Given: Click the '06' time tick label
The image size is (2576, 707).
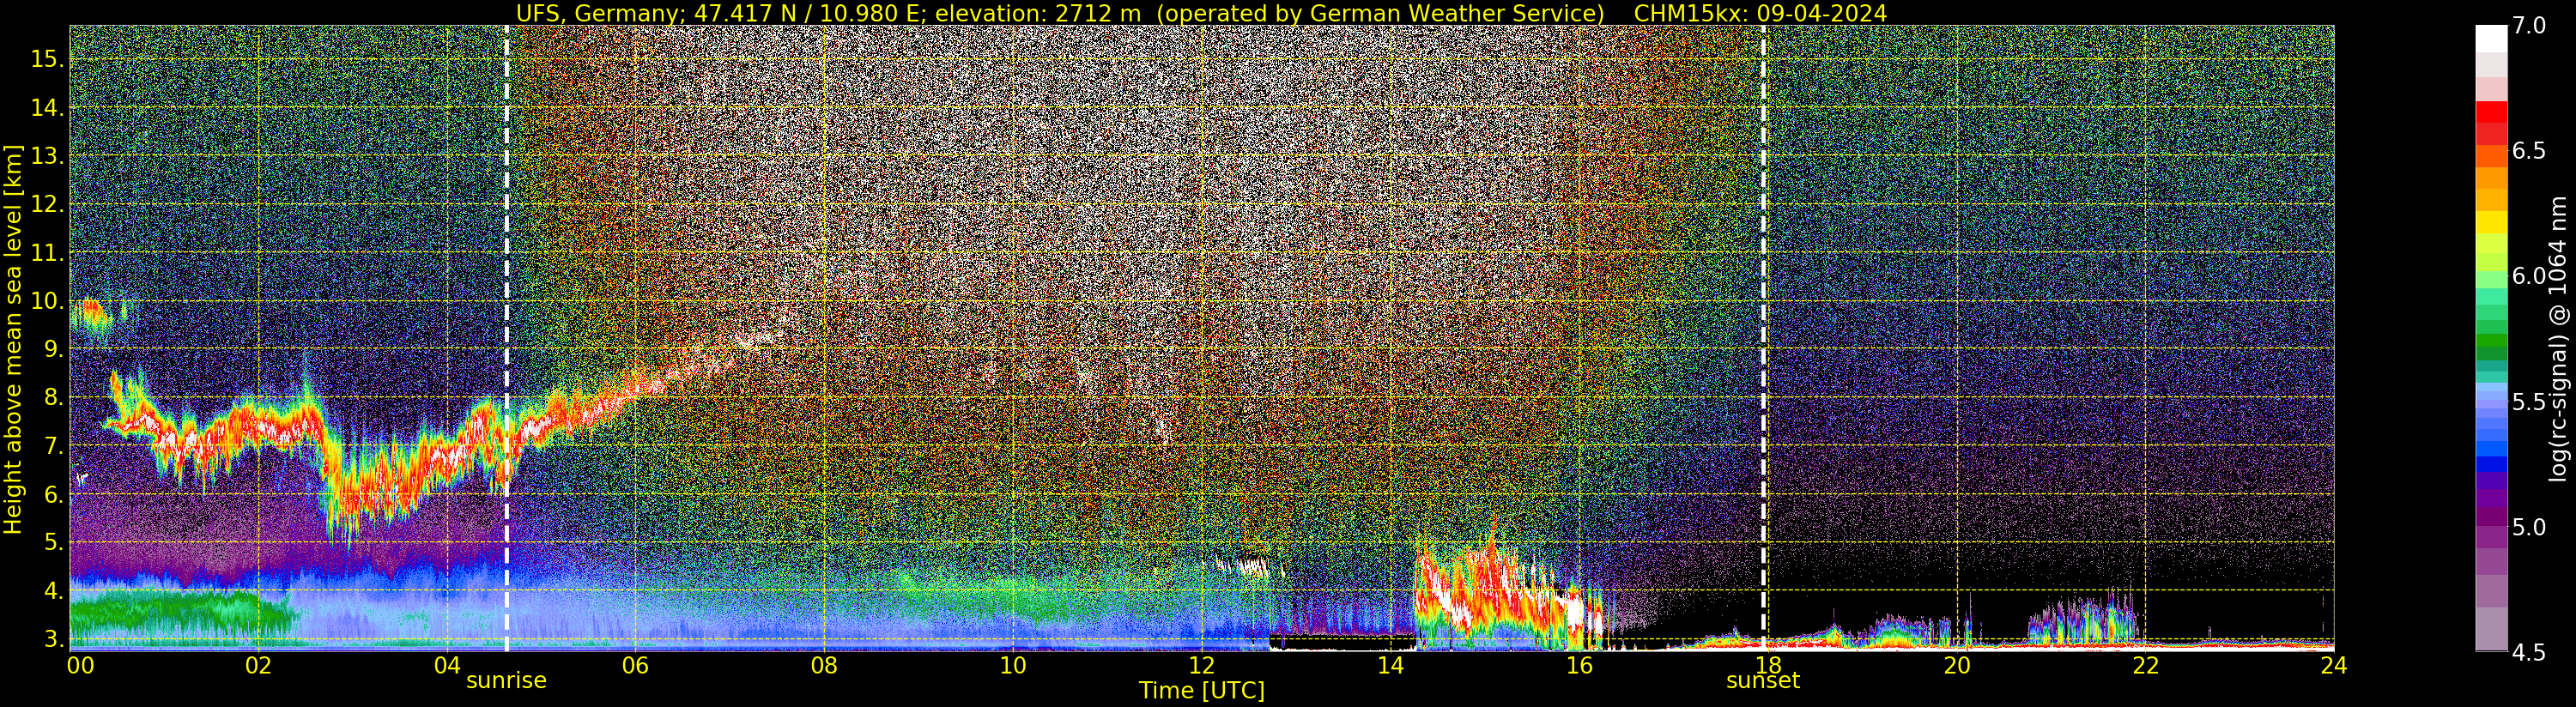Looking at the screenshot, I should click(x=635, y=665).
